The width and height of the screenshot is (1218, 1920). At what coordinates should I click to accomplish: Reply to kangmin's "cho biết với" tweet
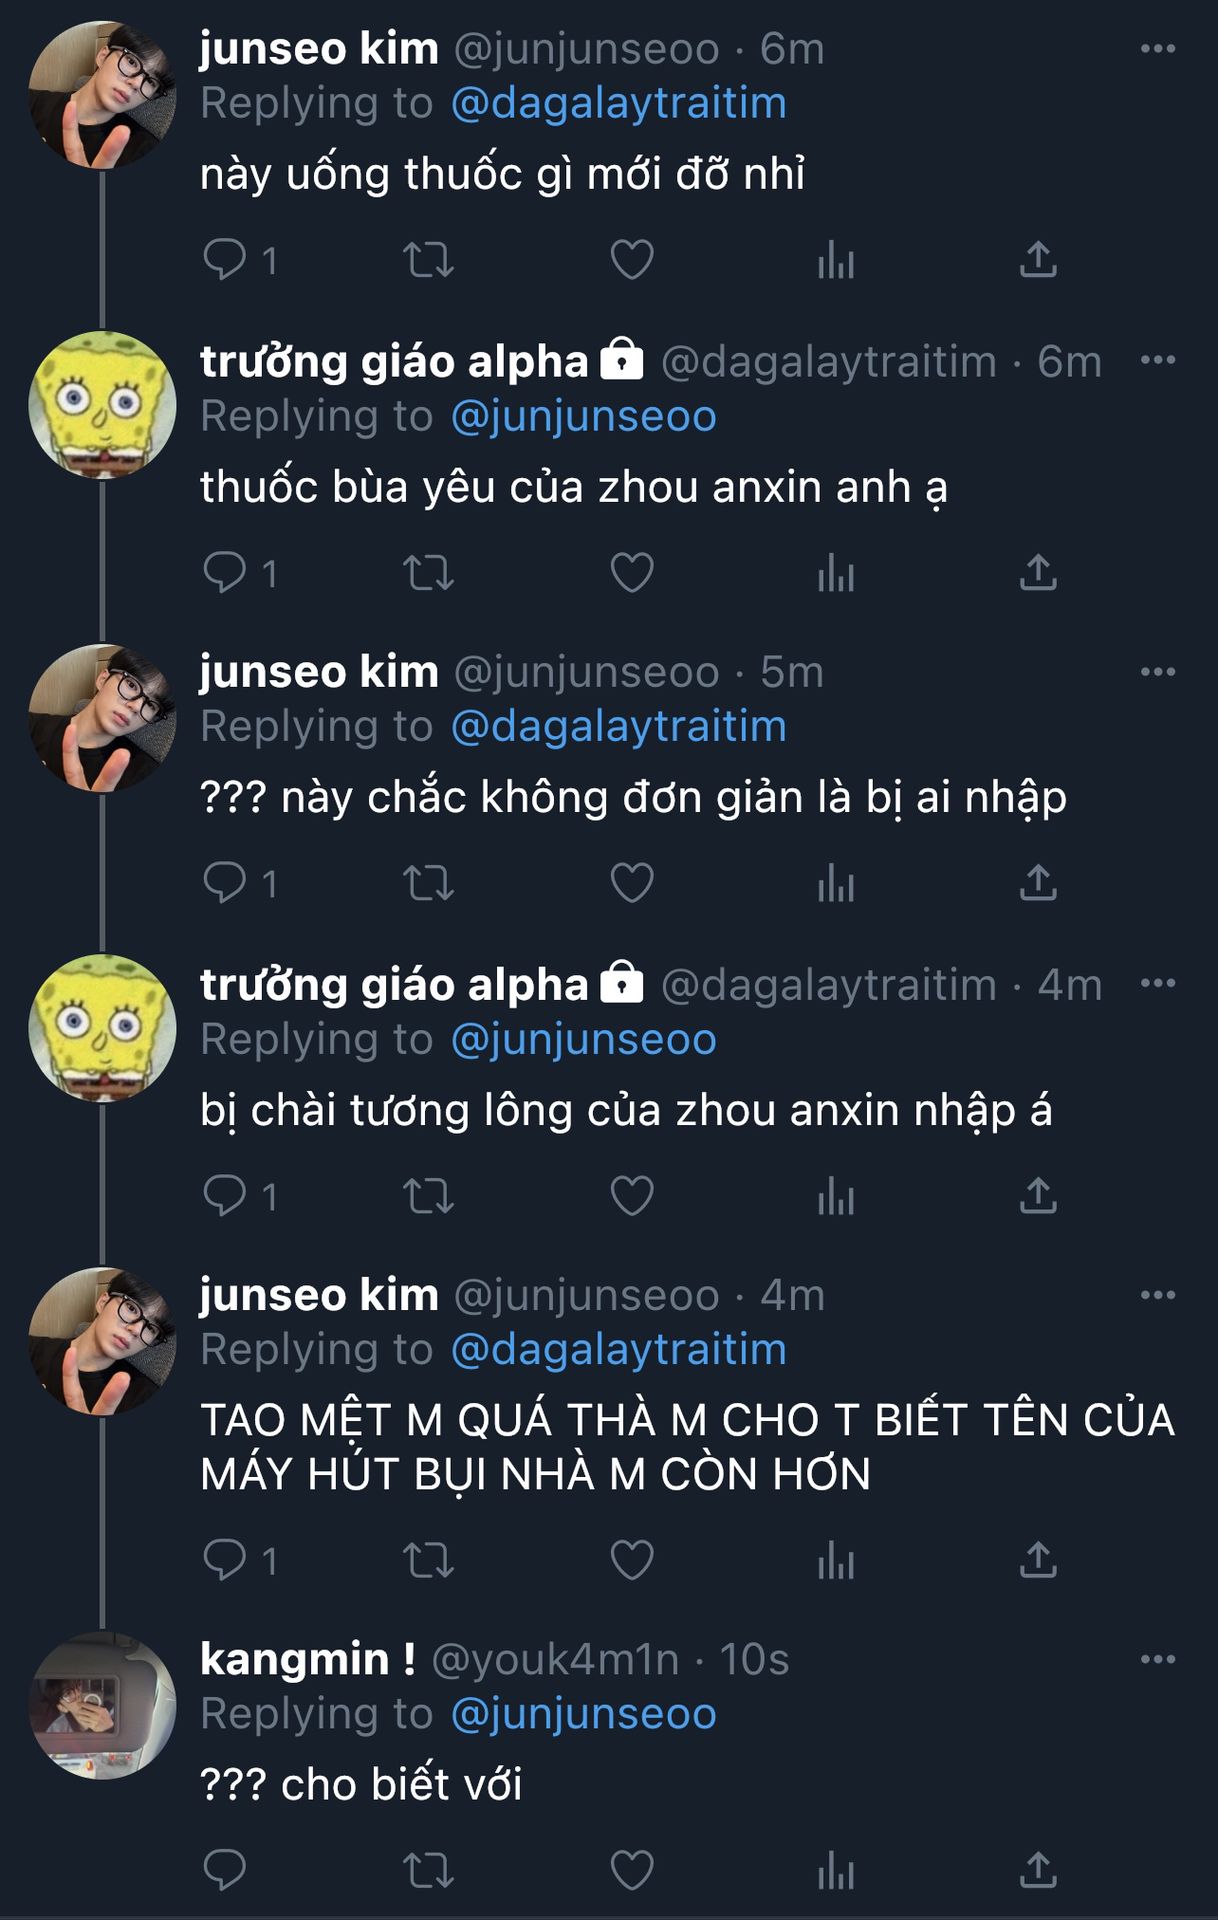(x=225, y=1870)
